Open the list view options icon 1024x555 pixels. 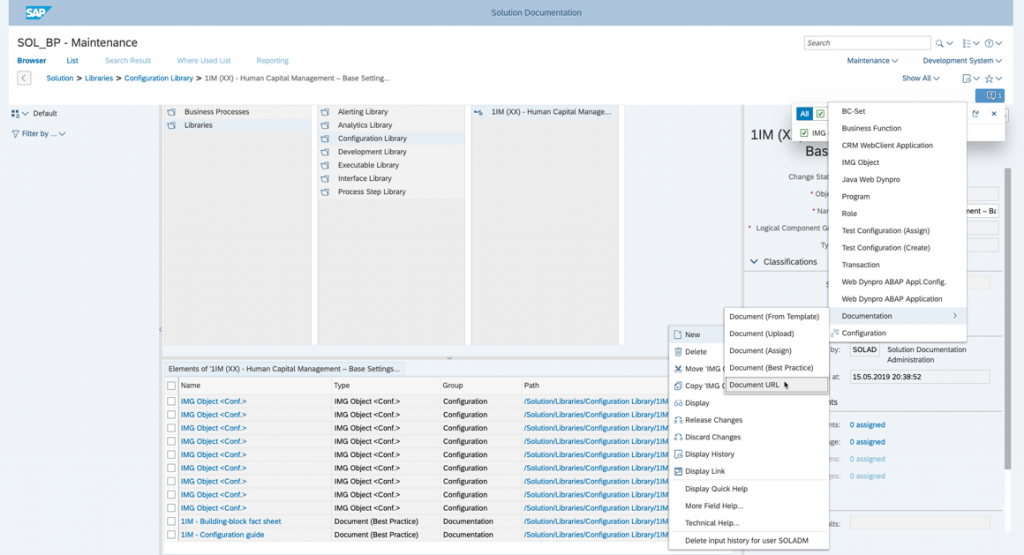[x=967, y=43]
